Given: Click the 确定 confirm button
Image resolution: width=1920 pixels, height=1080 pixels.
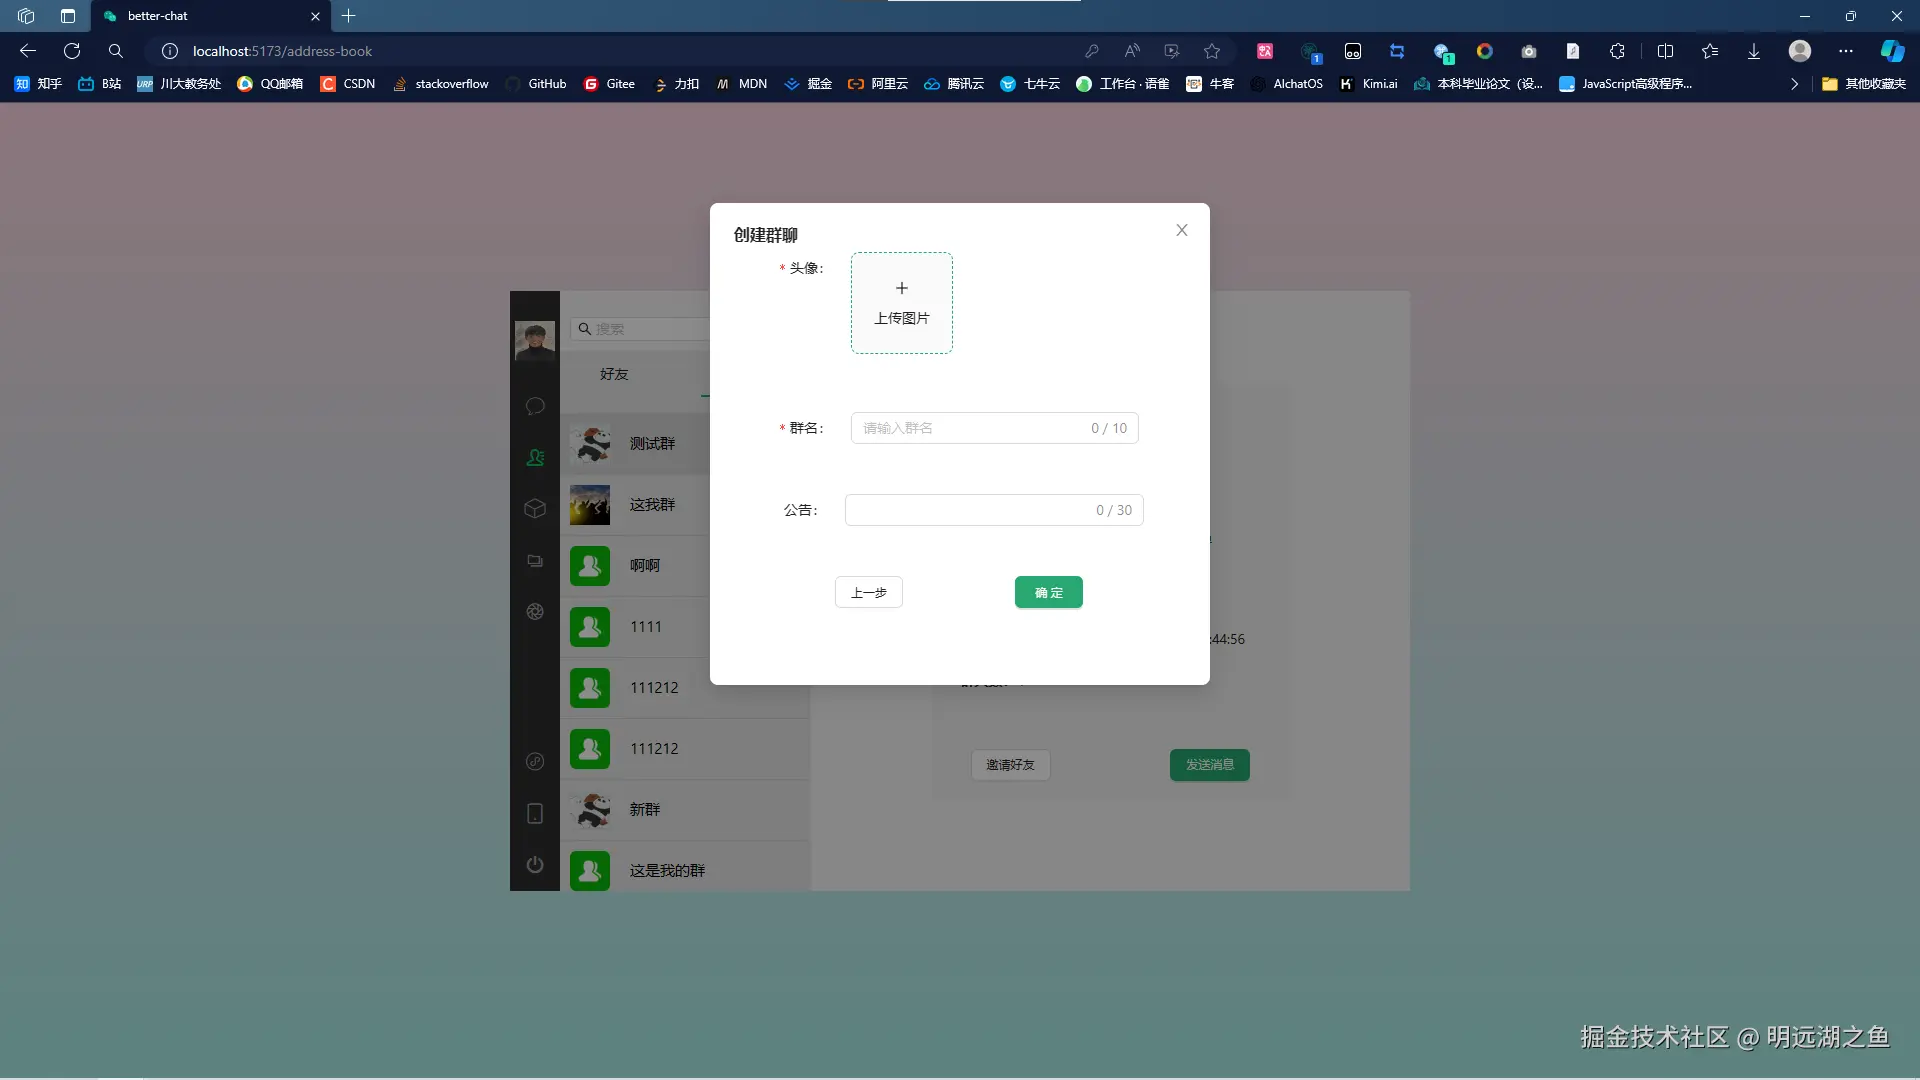Looking at the screenshot, I should click(1048, 592).
